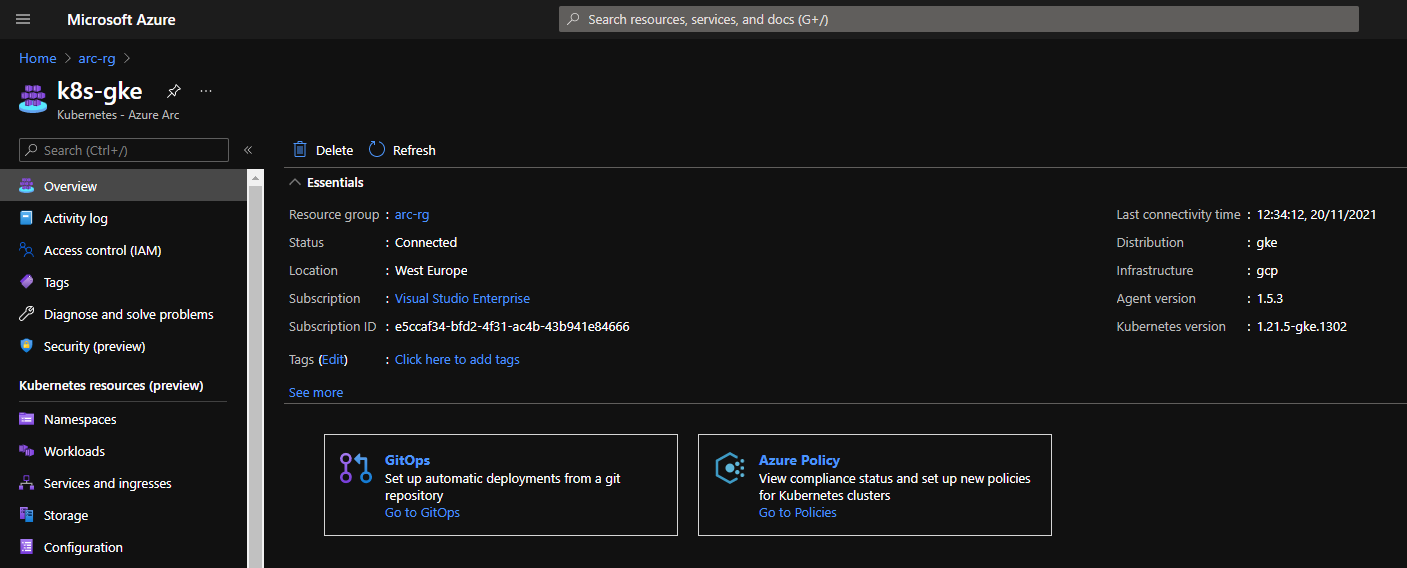Click the Azure Policy card title
Viewport: 1407px width, 568px height.
coord(799,460)
